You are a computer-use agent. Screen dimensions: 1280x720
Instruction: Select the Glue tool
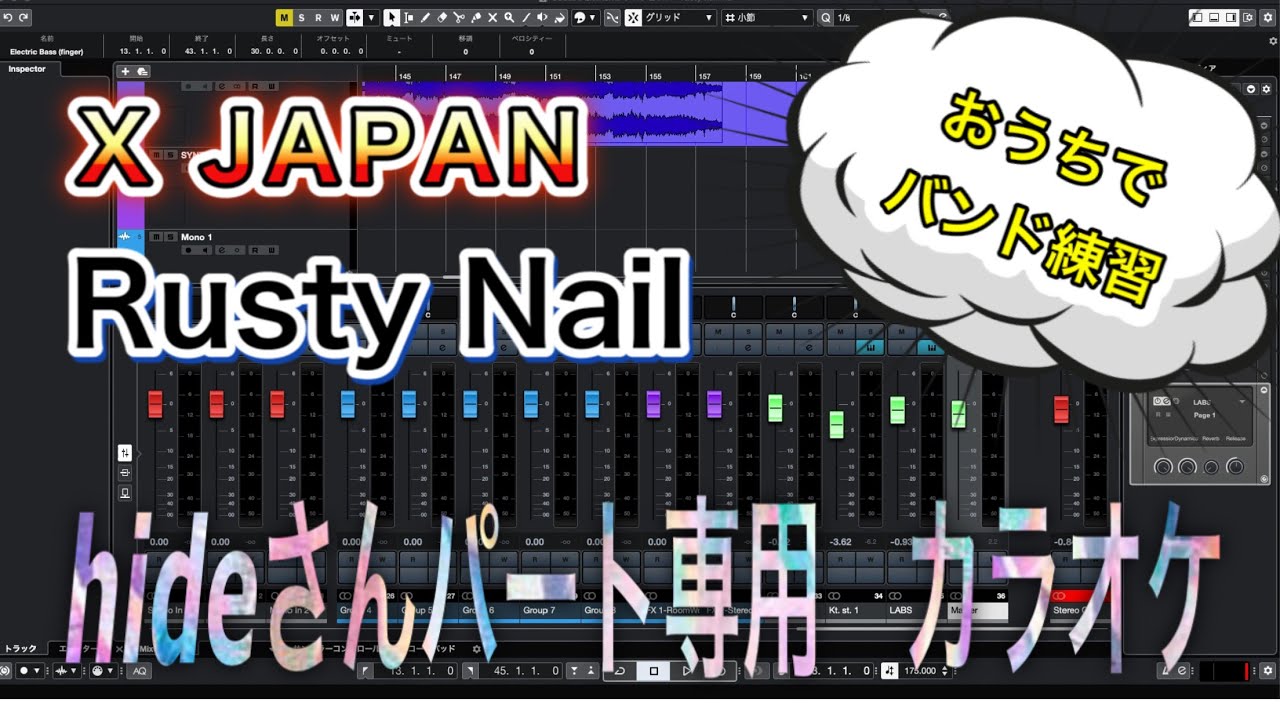click(x=476, y=17)
